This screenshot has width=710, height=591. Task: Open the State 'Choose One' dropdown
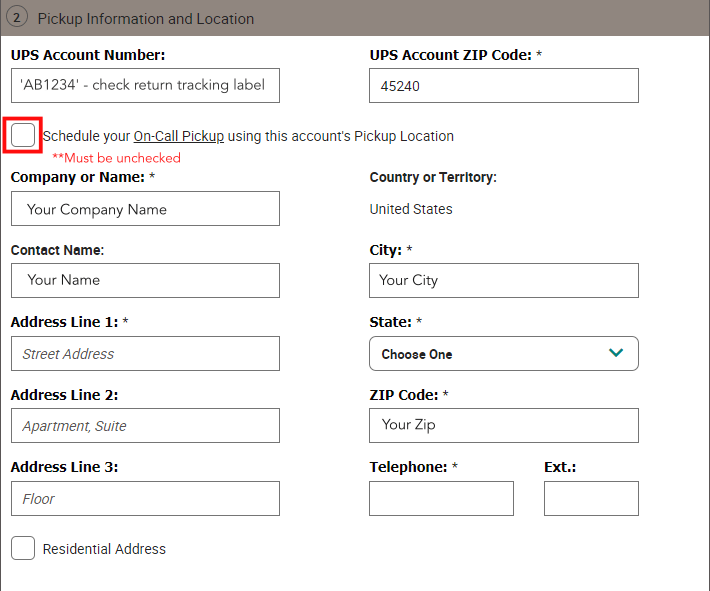click(503, 354)
